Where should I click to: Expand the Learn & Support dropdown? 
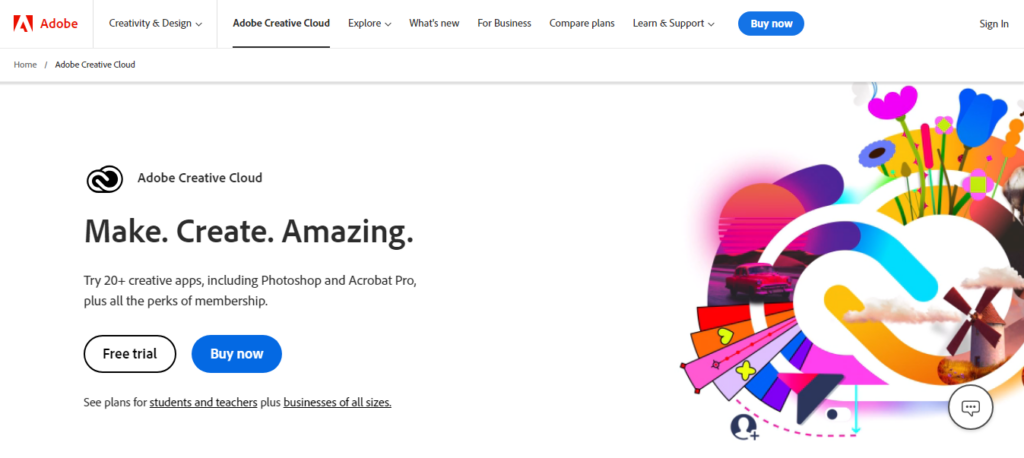click(x=673, y=24)
